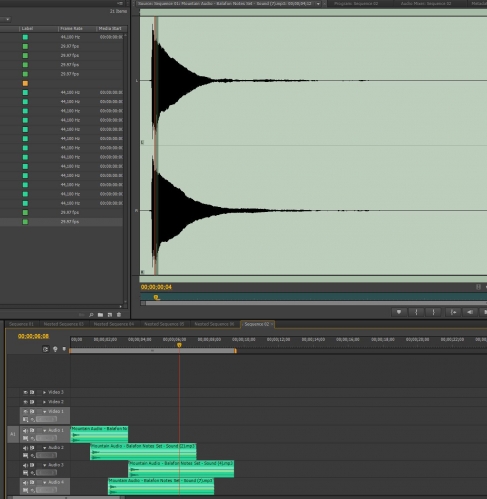Expand the Video 3 track
Viewport: 487px width, 499px height.
click(44, 392)
